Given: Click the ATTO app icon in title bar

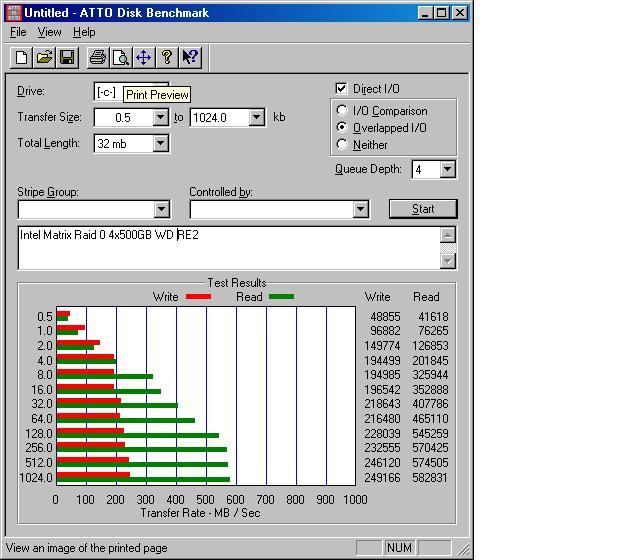Looking at the screenshot, I should (x=13, y=13).
